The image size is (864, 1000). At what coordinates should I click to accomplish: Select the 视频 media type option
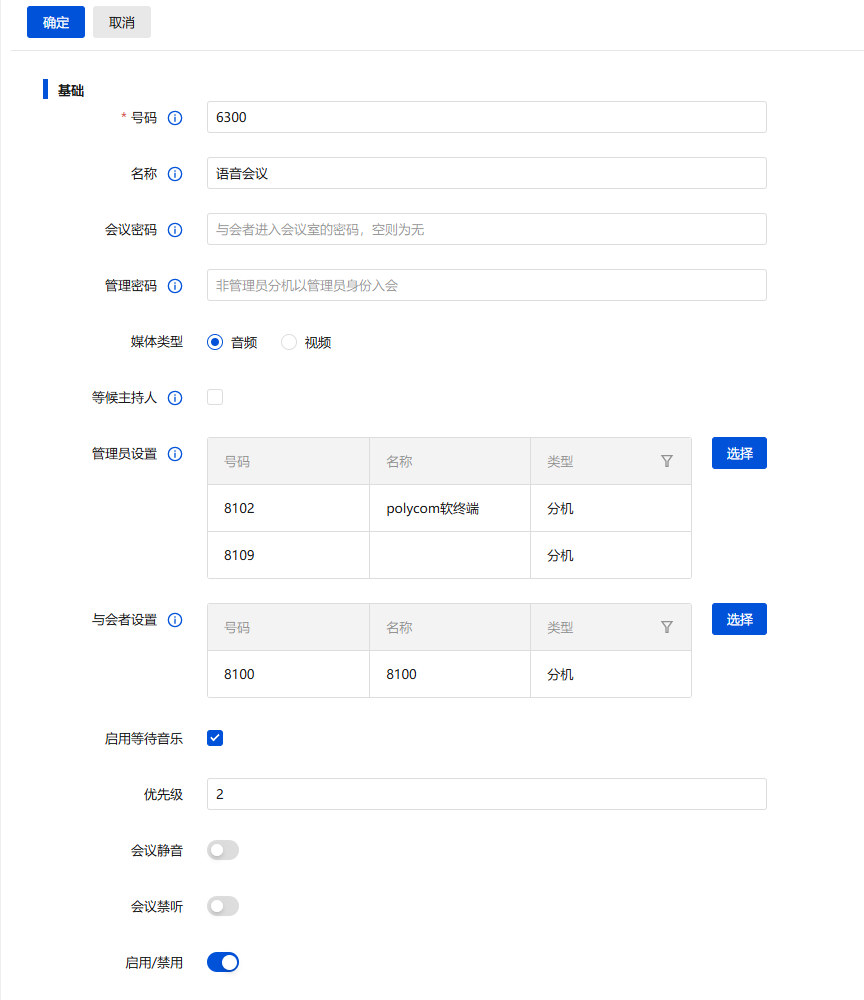(x=288, y=341)
